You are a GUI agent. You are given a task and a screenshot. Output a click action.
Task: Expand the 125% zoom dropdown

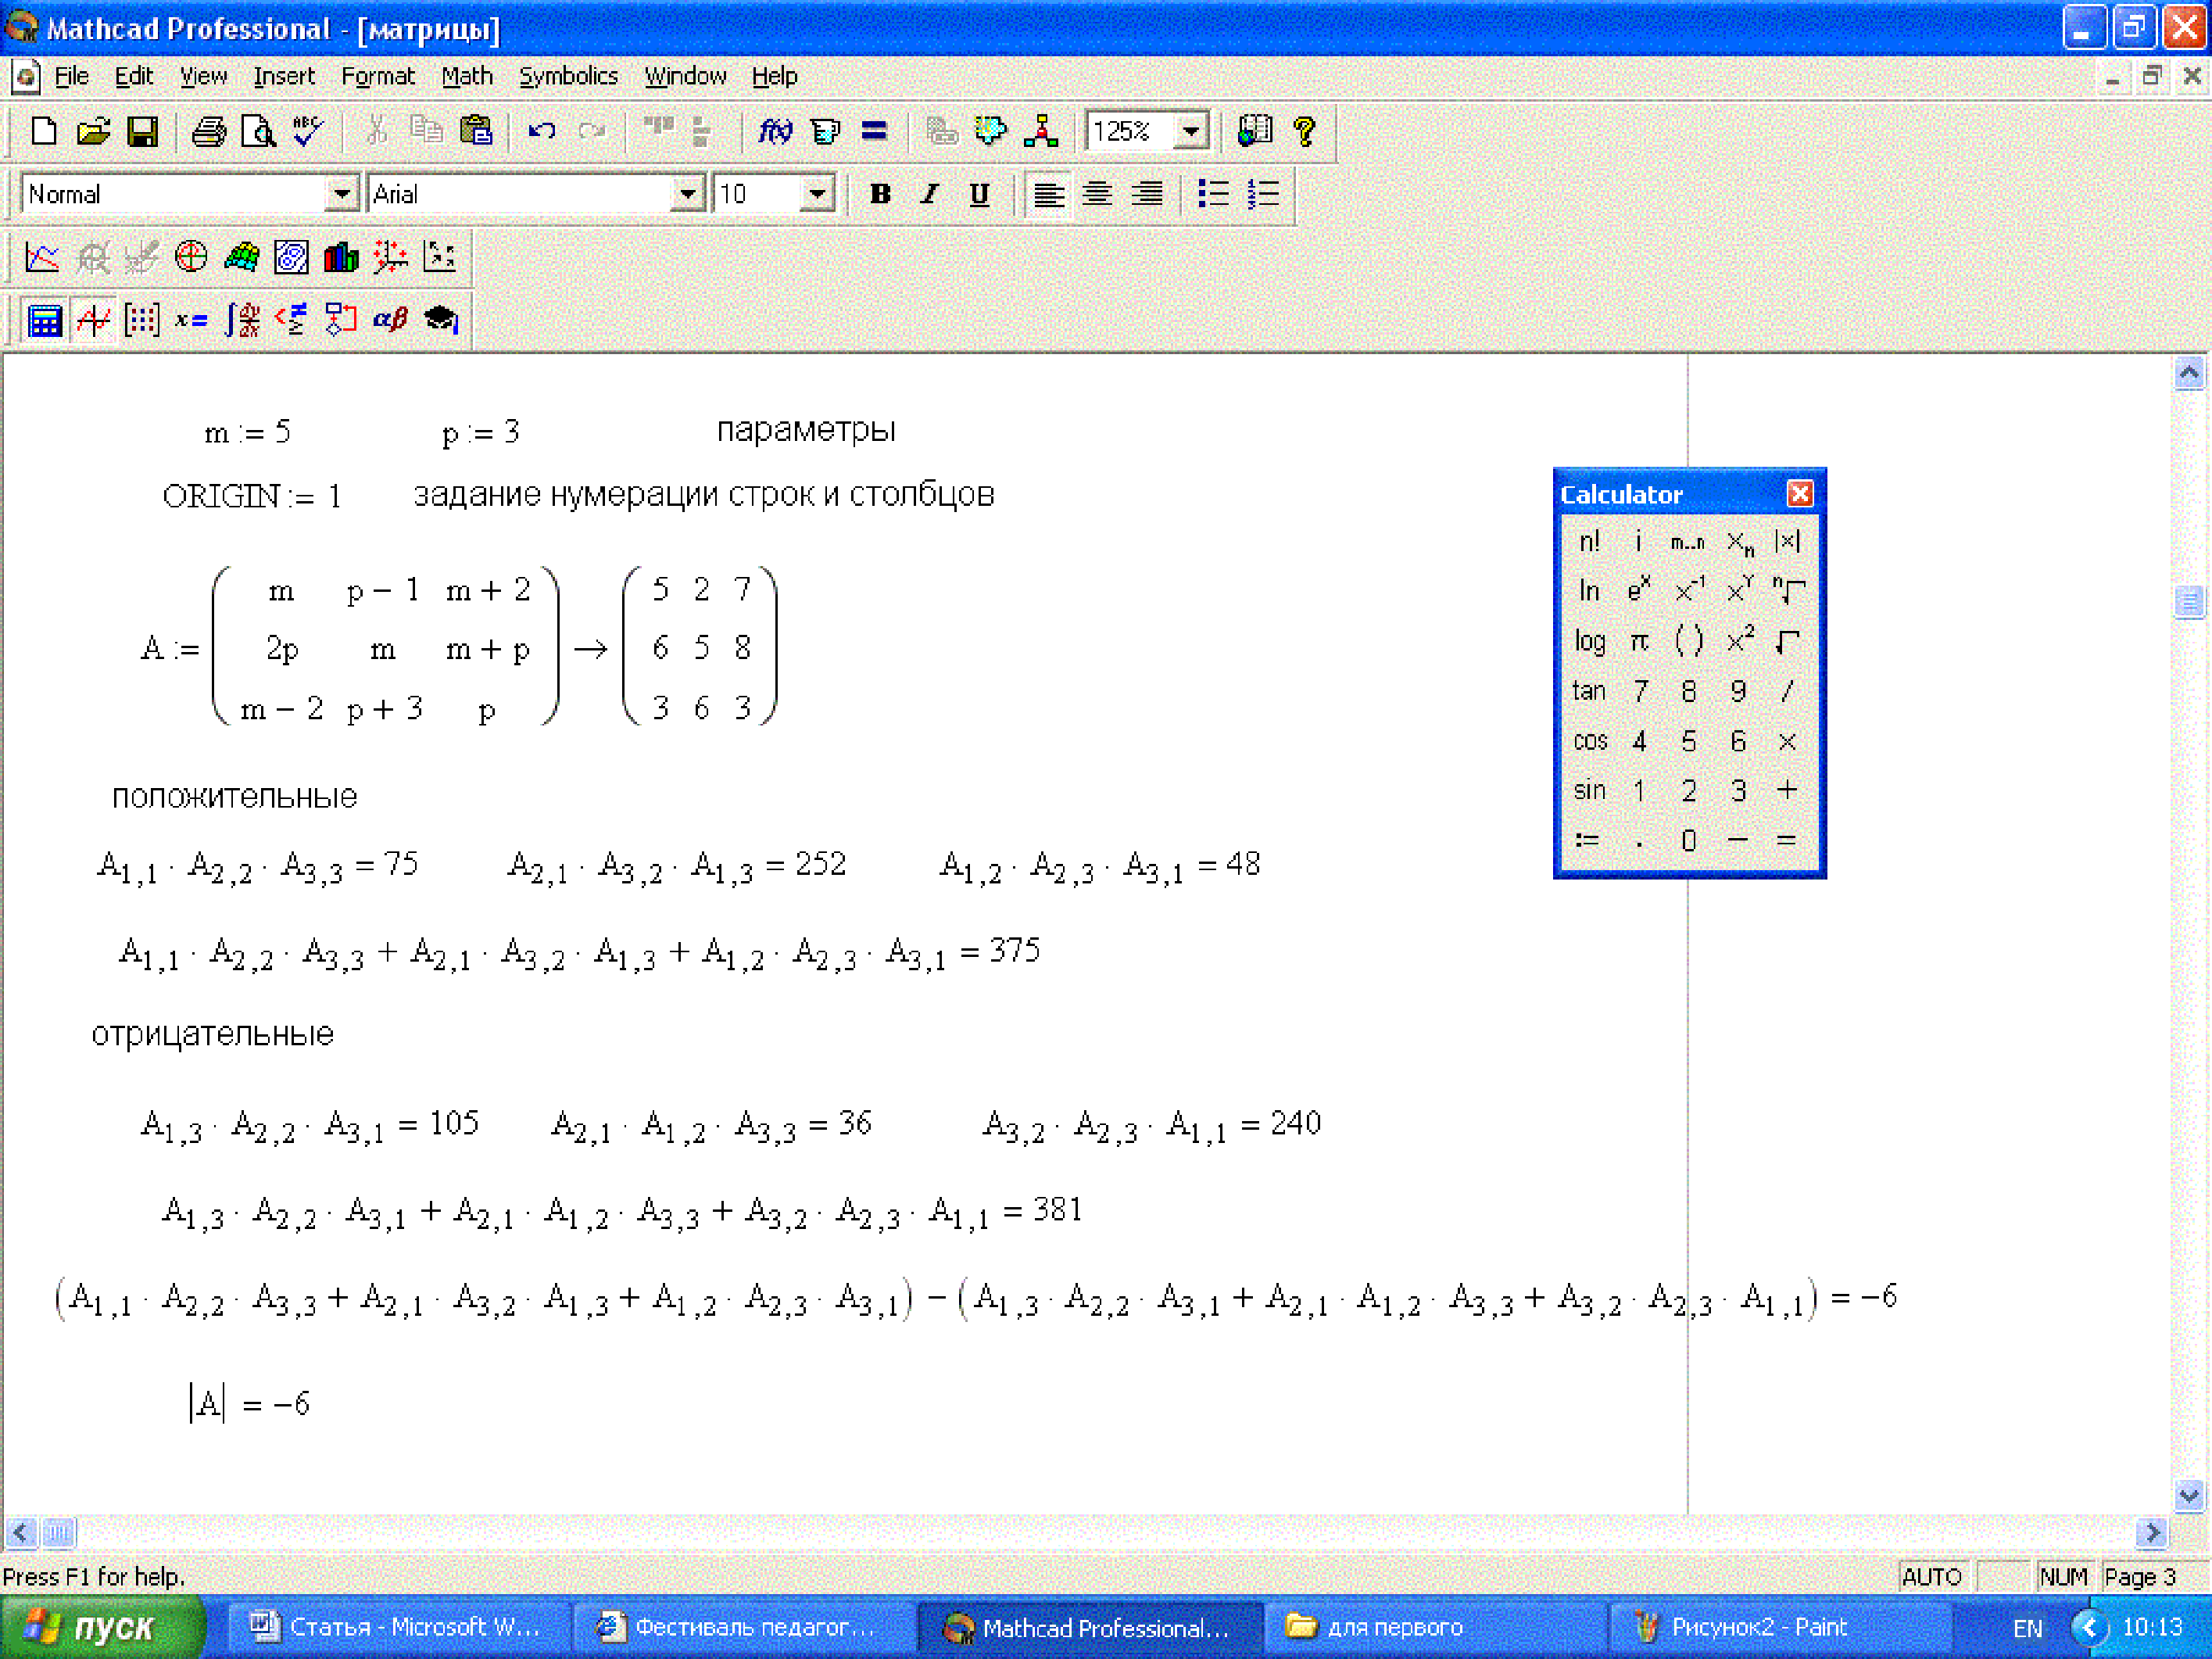[x=1190, y=131]
